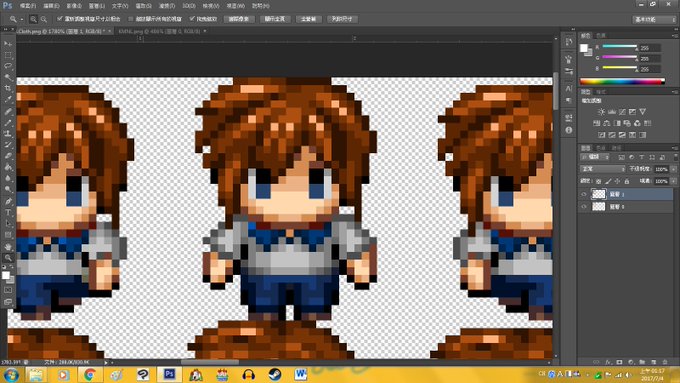680x383 pixels.
Task: Delete layer using trash icon
Action: [665, 362]
